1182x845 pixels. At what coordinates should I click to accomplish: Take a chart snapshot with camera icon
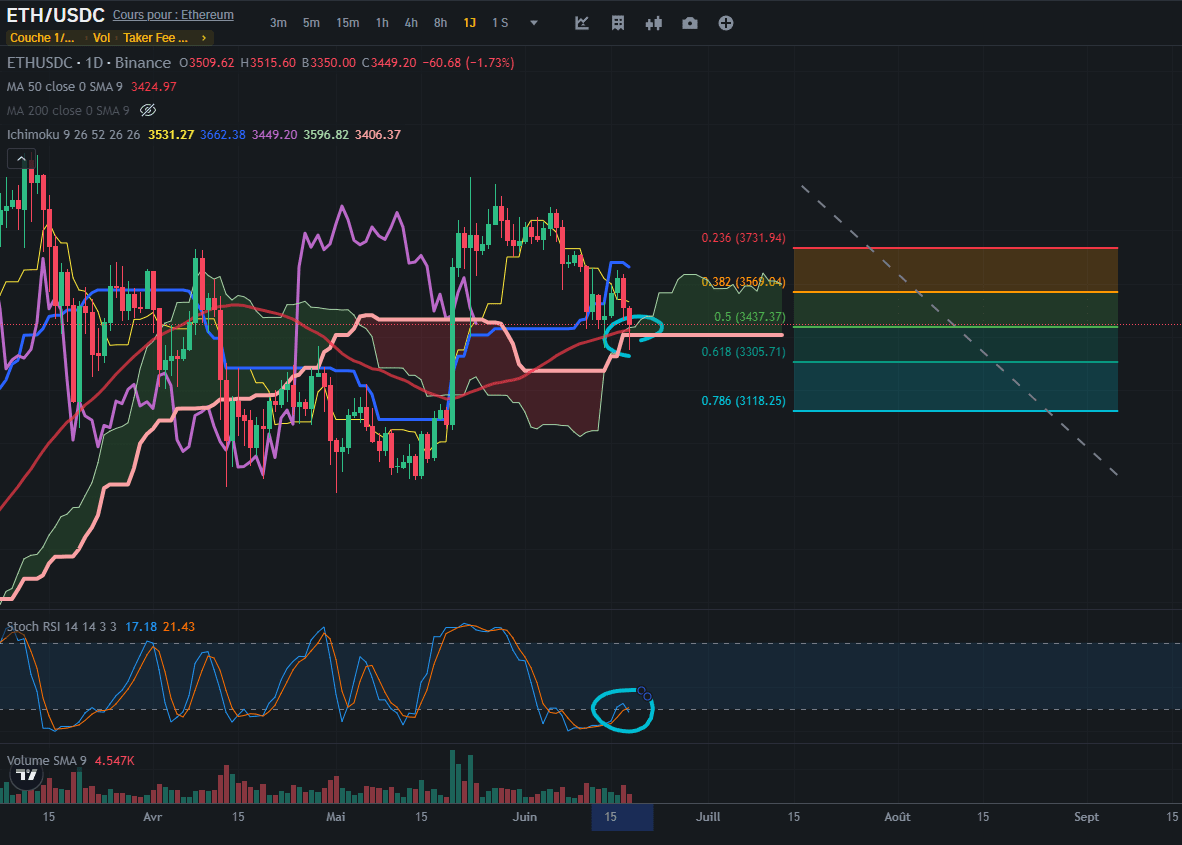[690, 23]
